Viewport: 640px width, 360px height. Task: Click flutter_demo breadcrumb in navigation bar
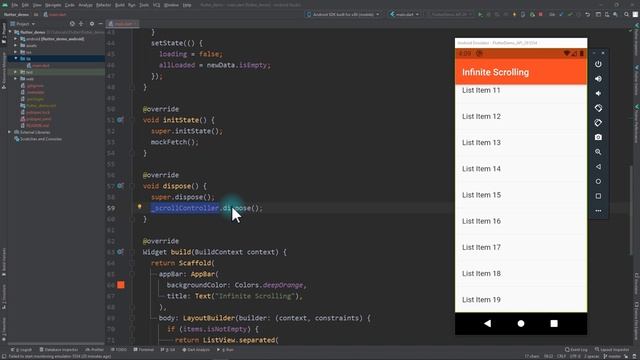coord(16,14)
